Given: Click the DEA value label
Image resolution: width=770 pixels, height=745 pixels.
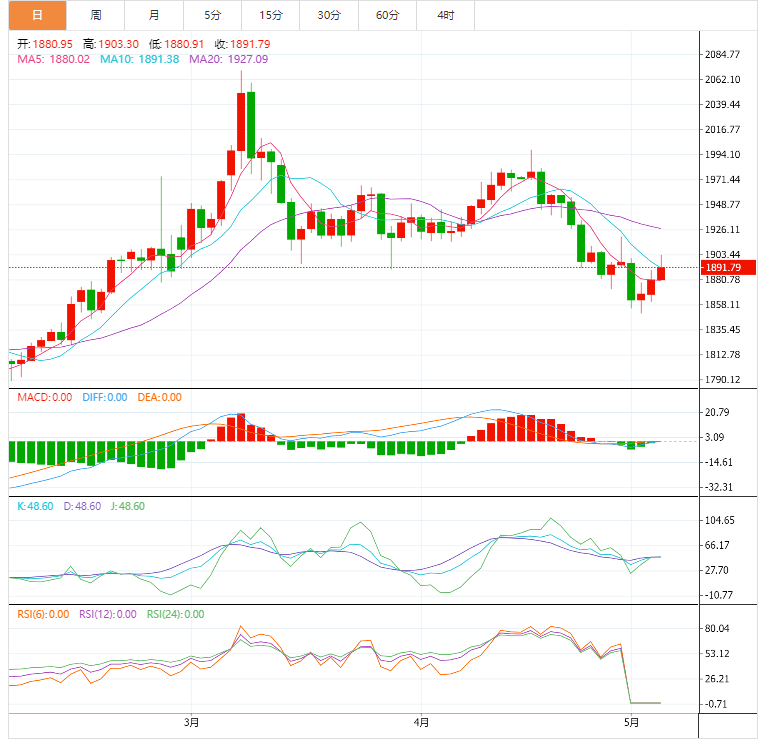Looking at the screenshot, I should click(159, 397).
